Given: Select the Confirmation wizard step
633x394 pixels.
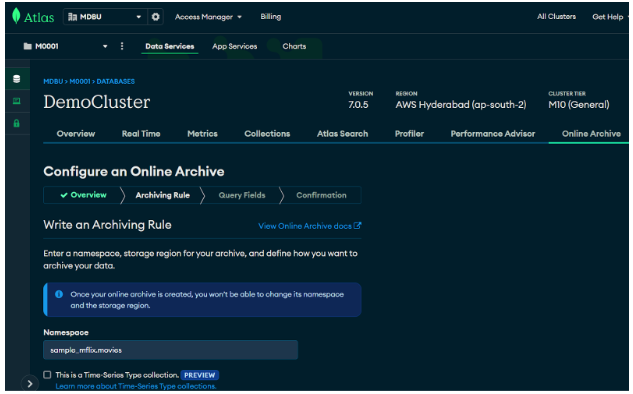Looking at the screenshot, I should tap(321, 195).
